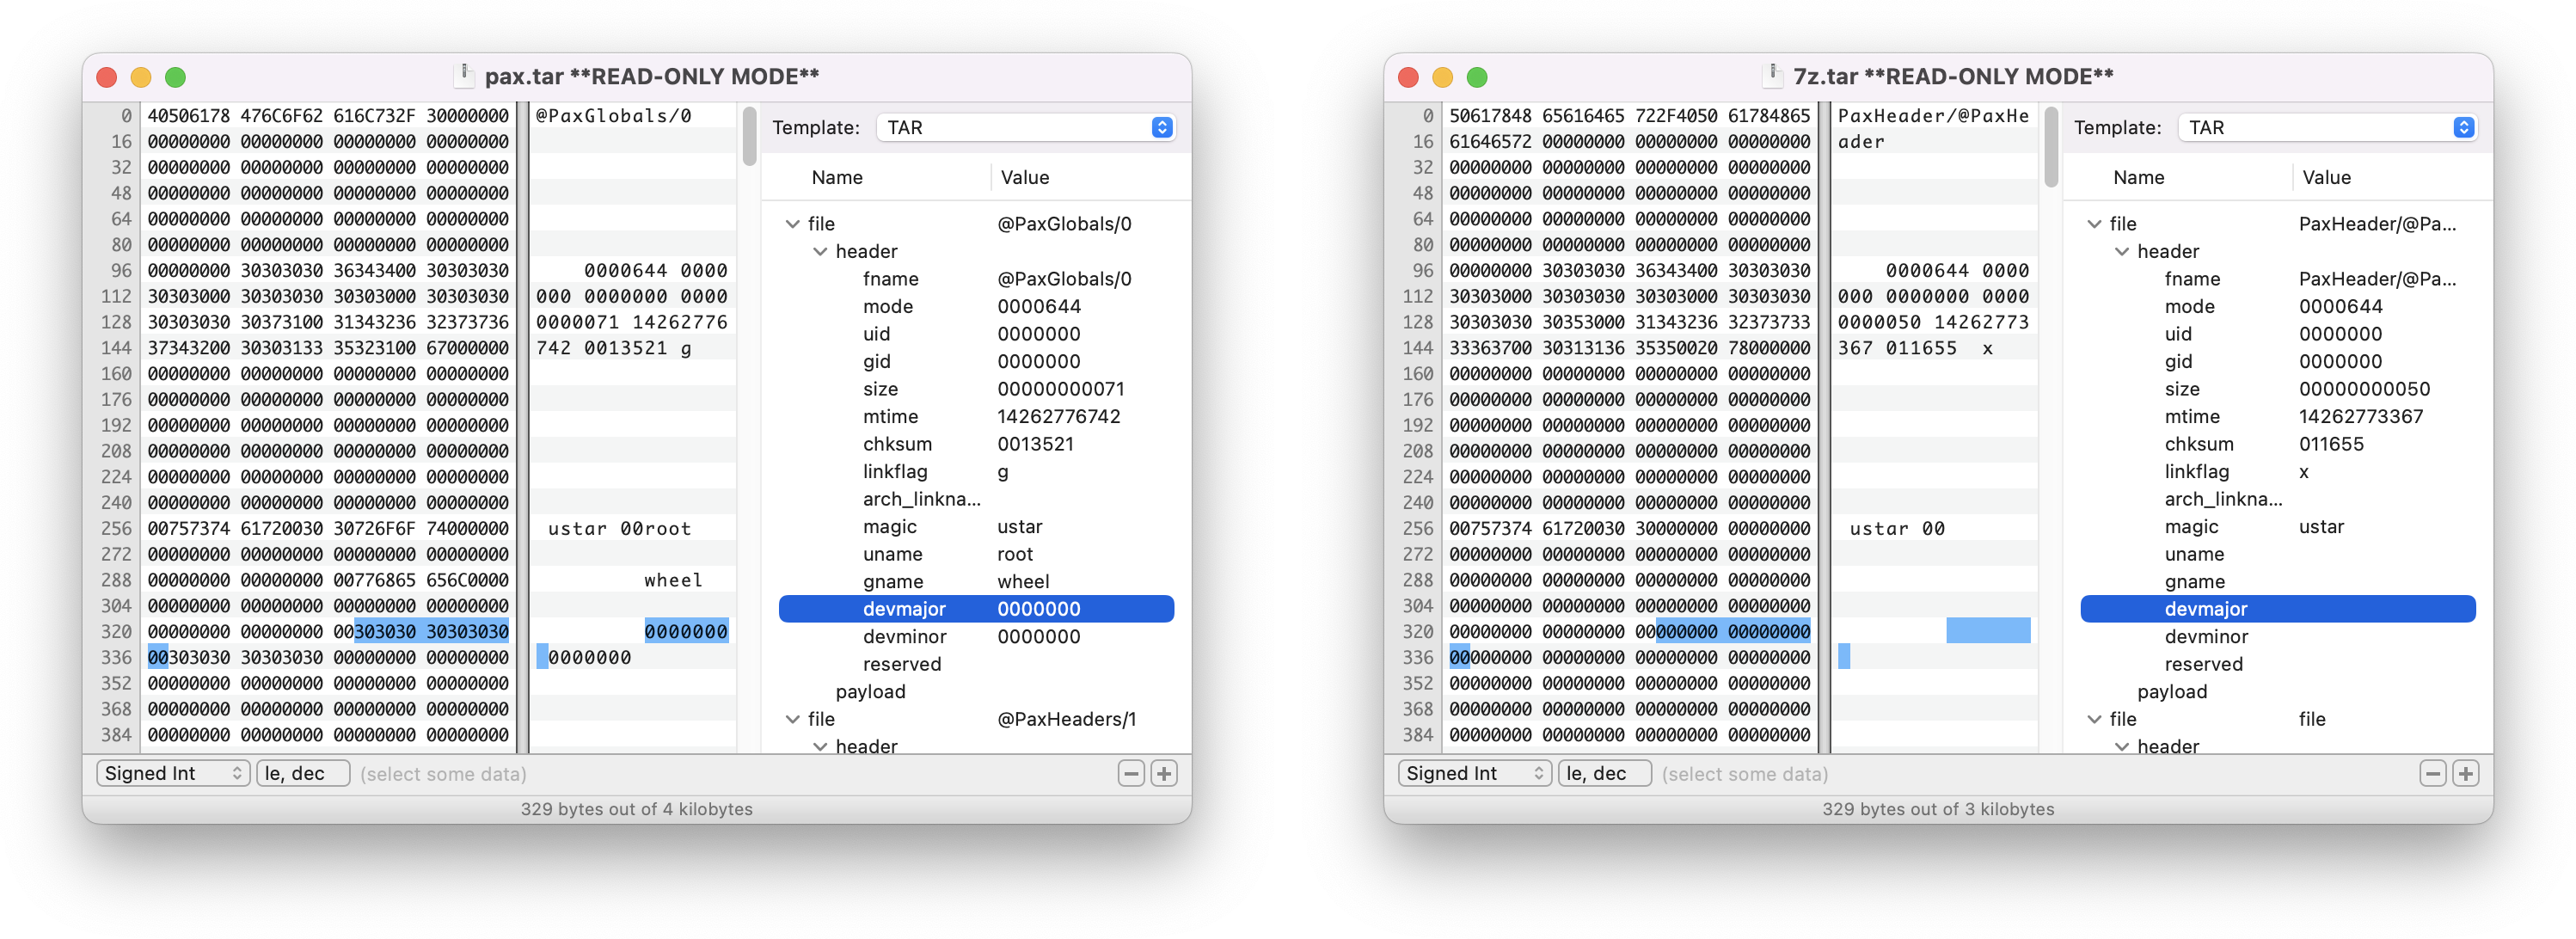Click scrollbar thumb in 7z.tar hex view
The height and width of the screenshot is (939, 2576).
[2051, 147]
